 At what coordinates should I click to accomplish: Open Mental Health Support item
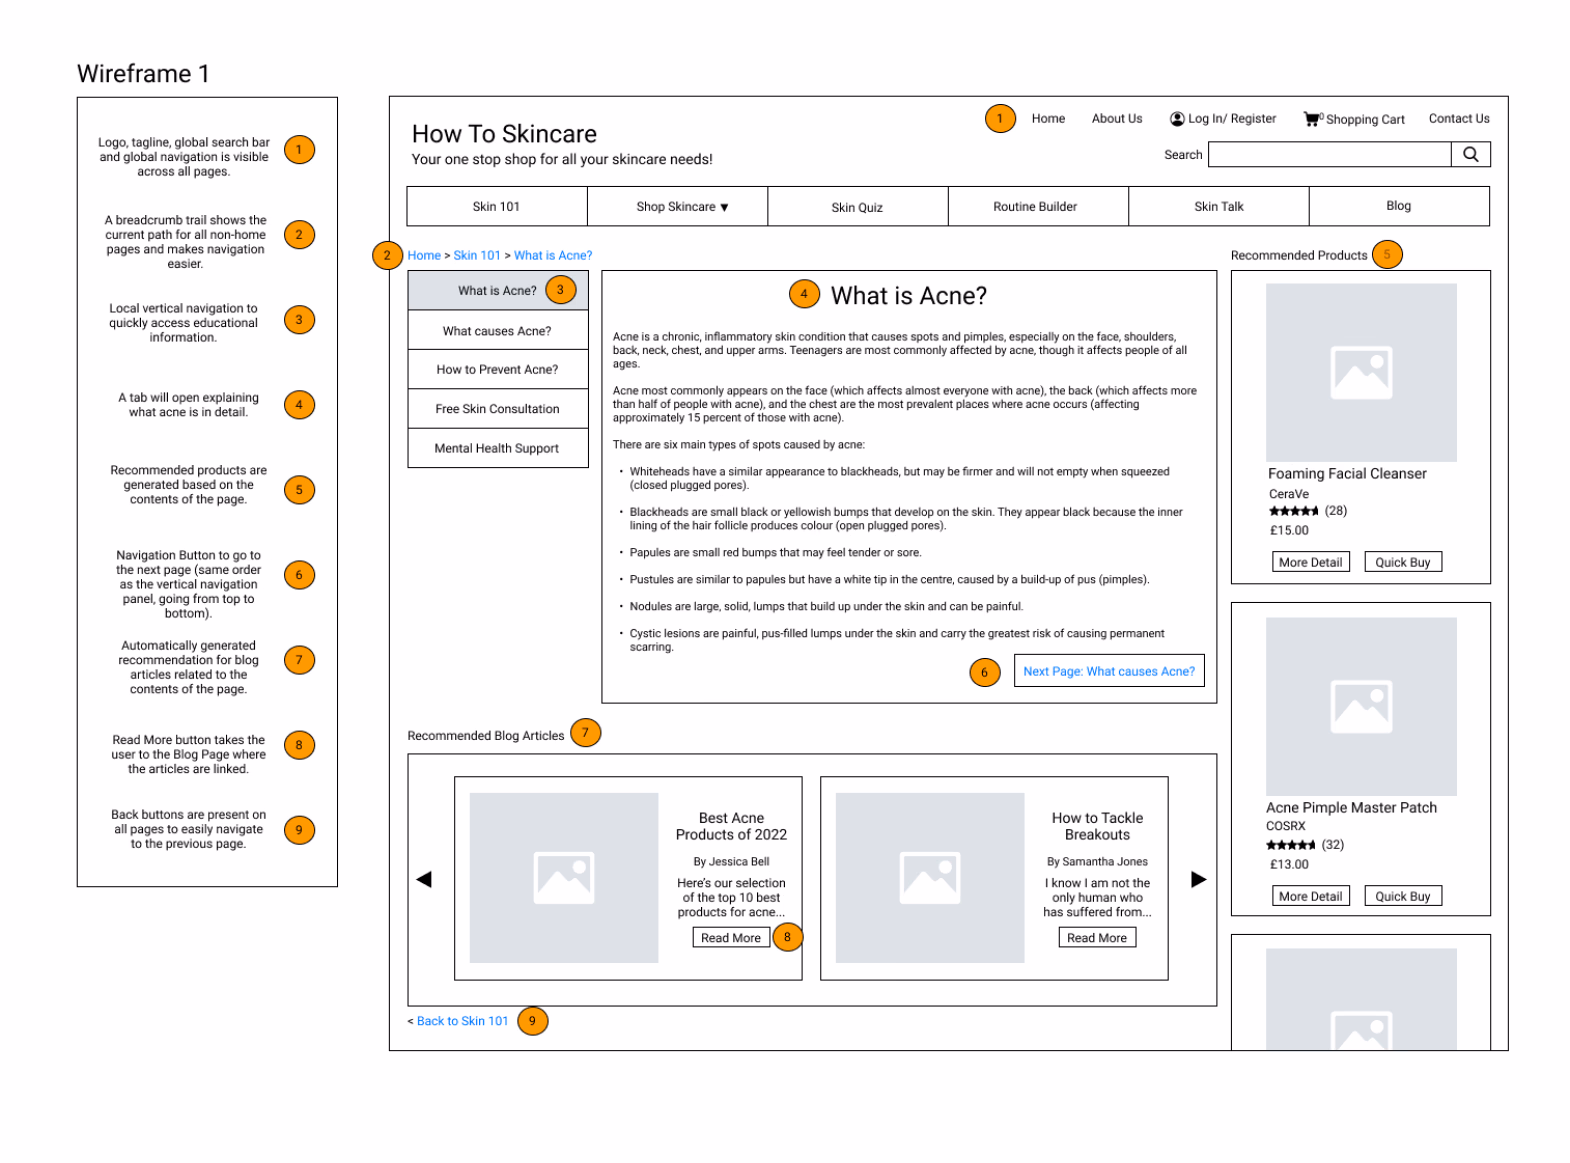(498, 449)
